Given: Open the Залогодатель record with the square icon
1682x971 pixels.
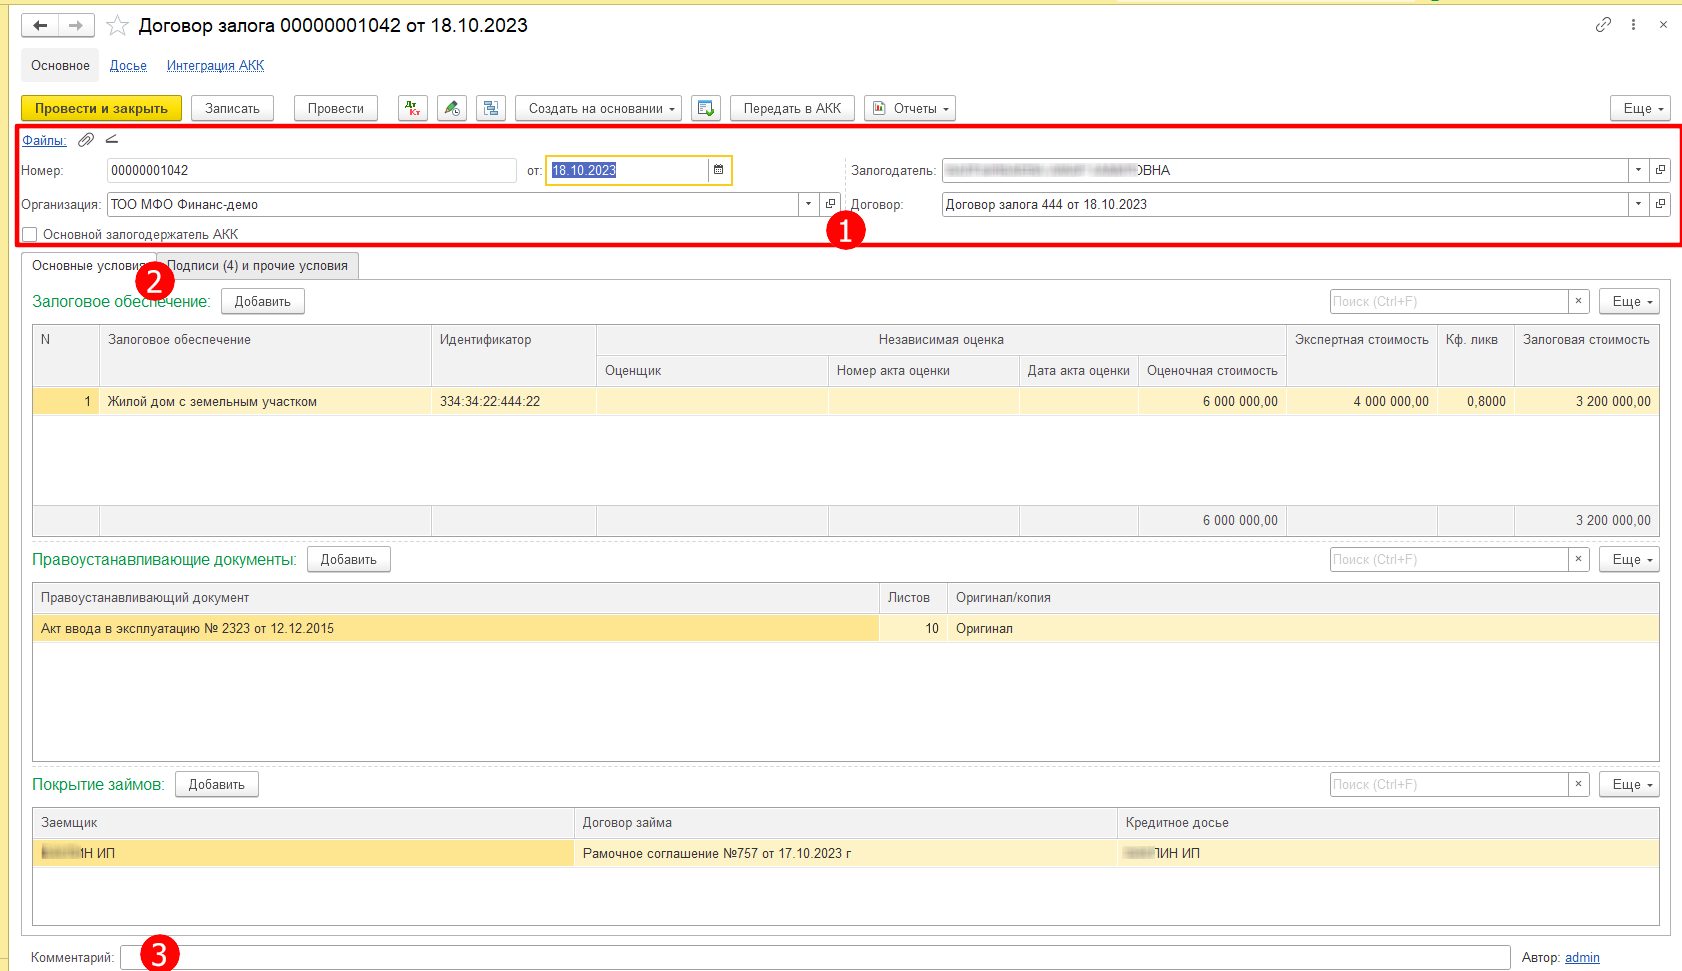Looking at the screenshot, I should (x=1660, y=170).
